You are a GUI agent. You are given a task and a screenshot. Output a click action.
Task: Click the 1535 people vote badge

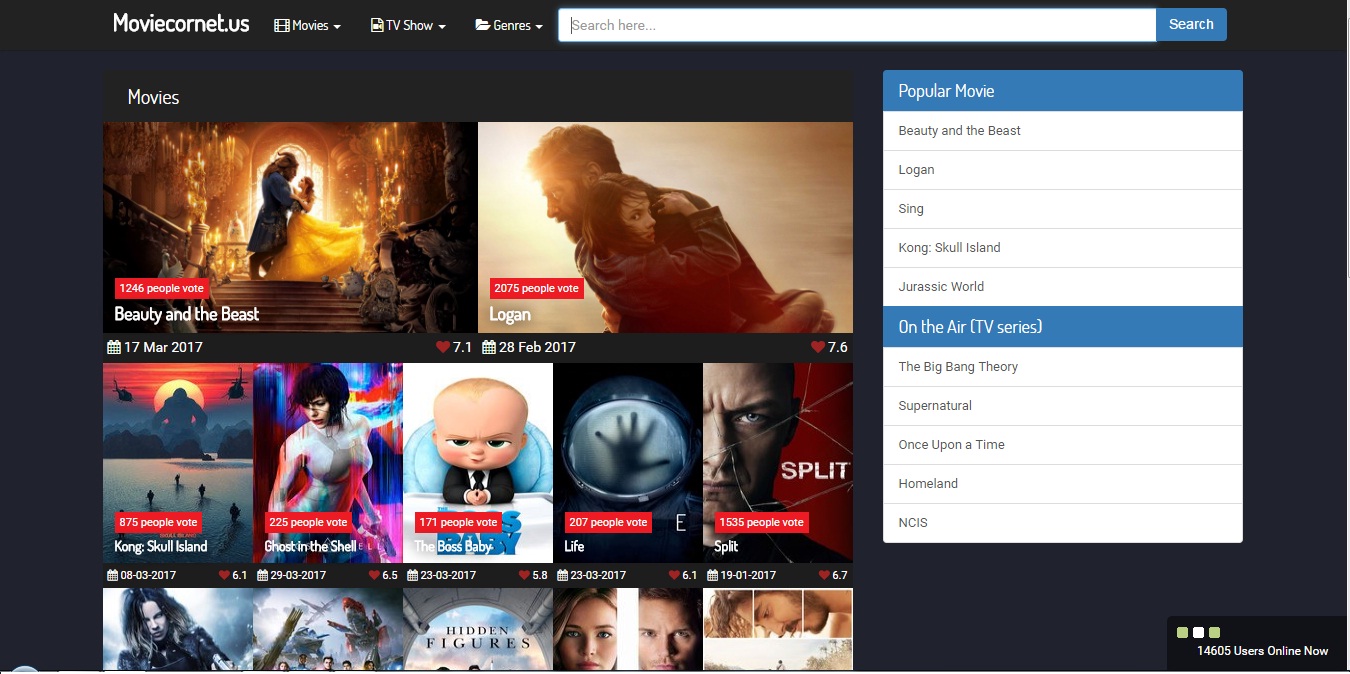click(x=761, y=522)
